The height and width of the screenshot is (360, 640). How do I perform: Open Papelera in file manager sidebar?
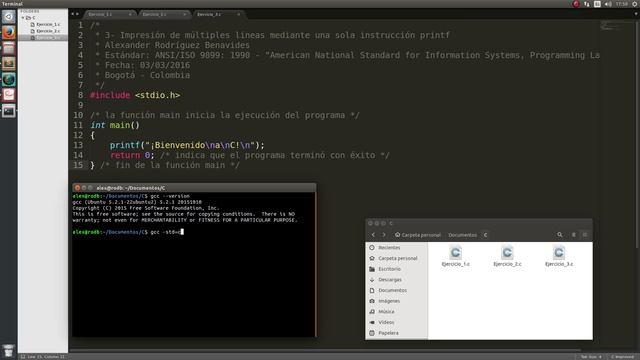pos(396,333)
